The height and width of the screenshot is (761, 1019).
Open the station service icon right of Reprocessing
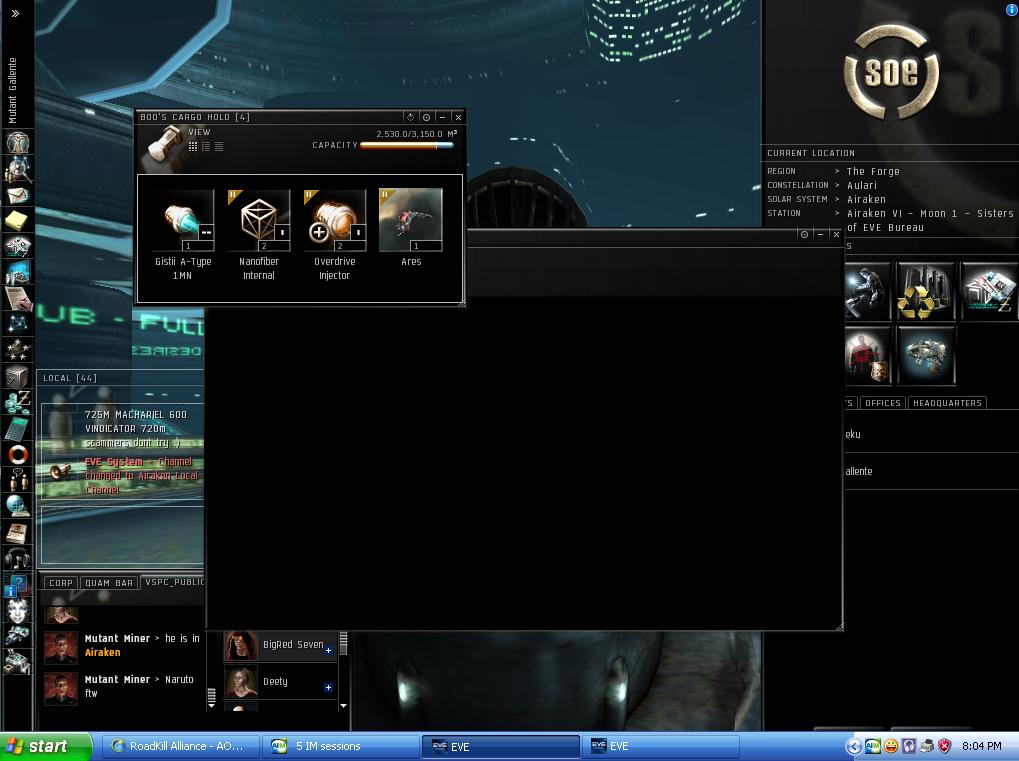(x=989, y=291)
